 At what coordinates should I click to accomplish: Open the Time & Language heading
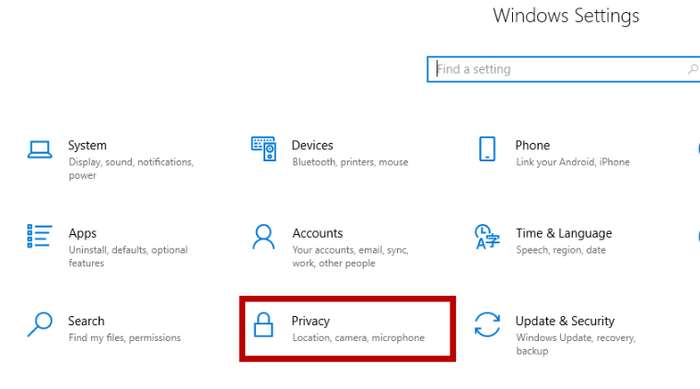[564, 233]
